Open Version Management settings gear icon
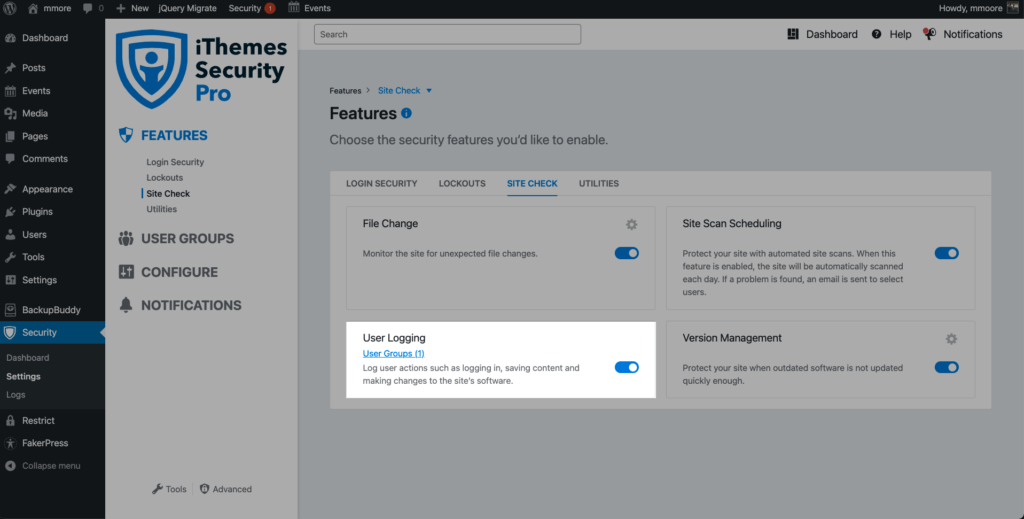 point(952,339)
